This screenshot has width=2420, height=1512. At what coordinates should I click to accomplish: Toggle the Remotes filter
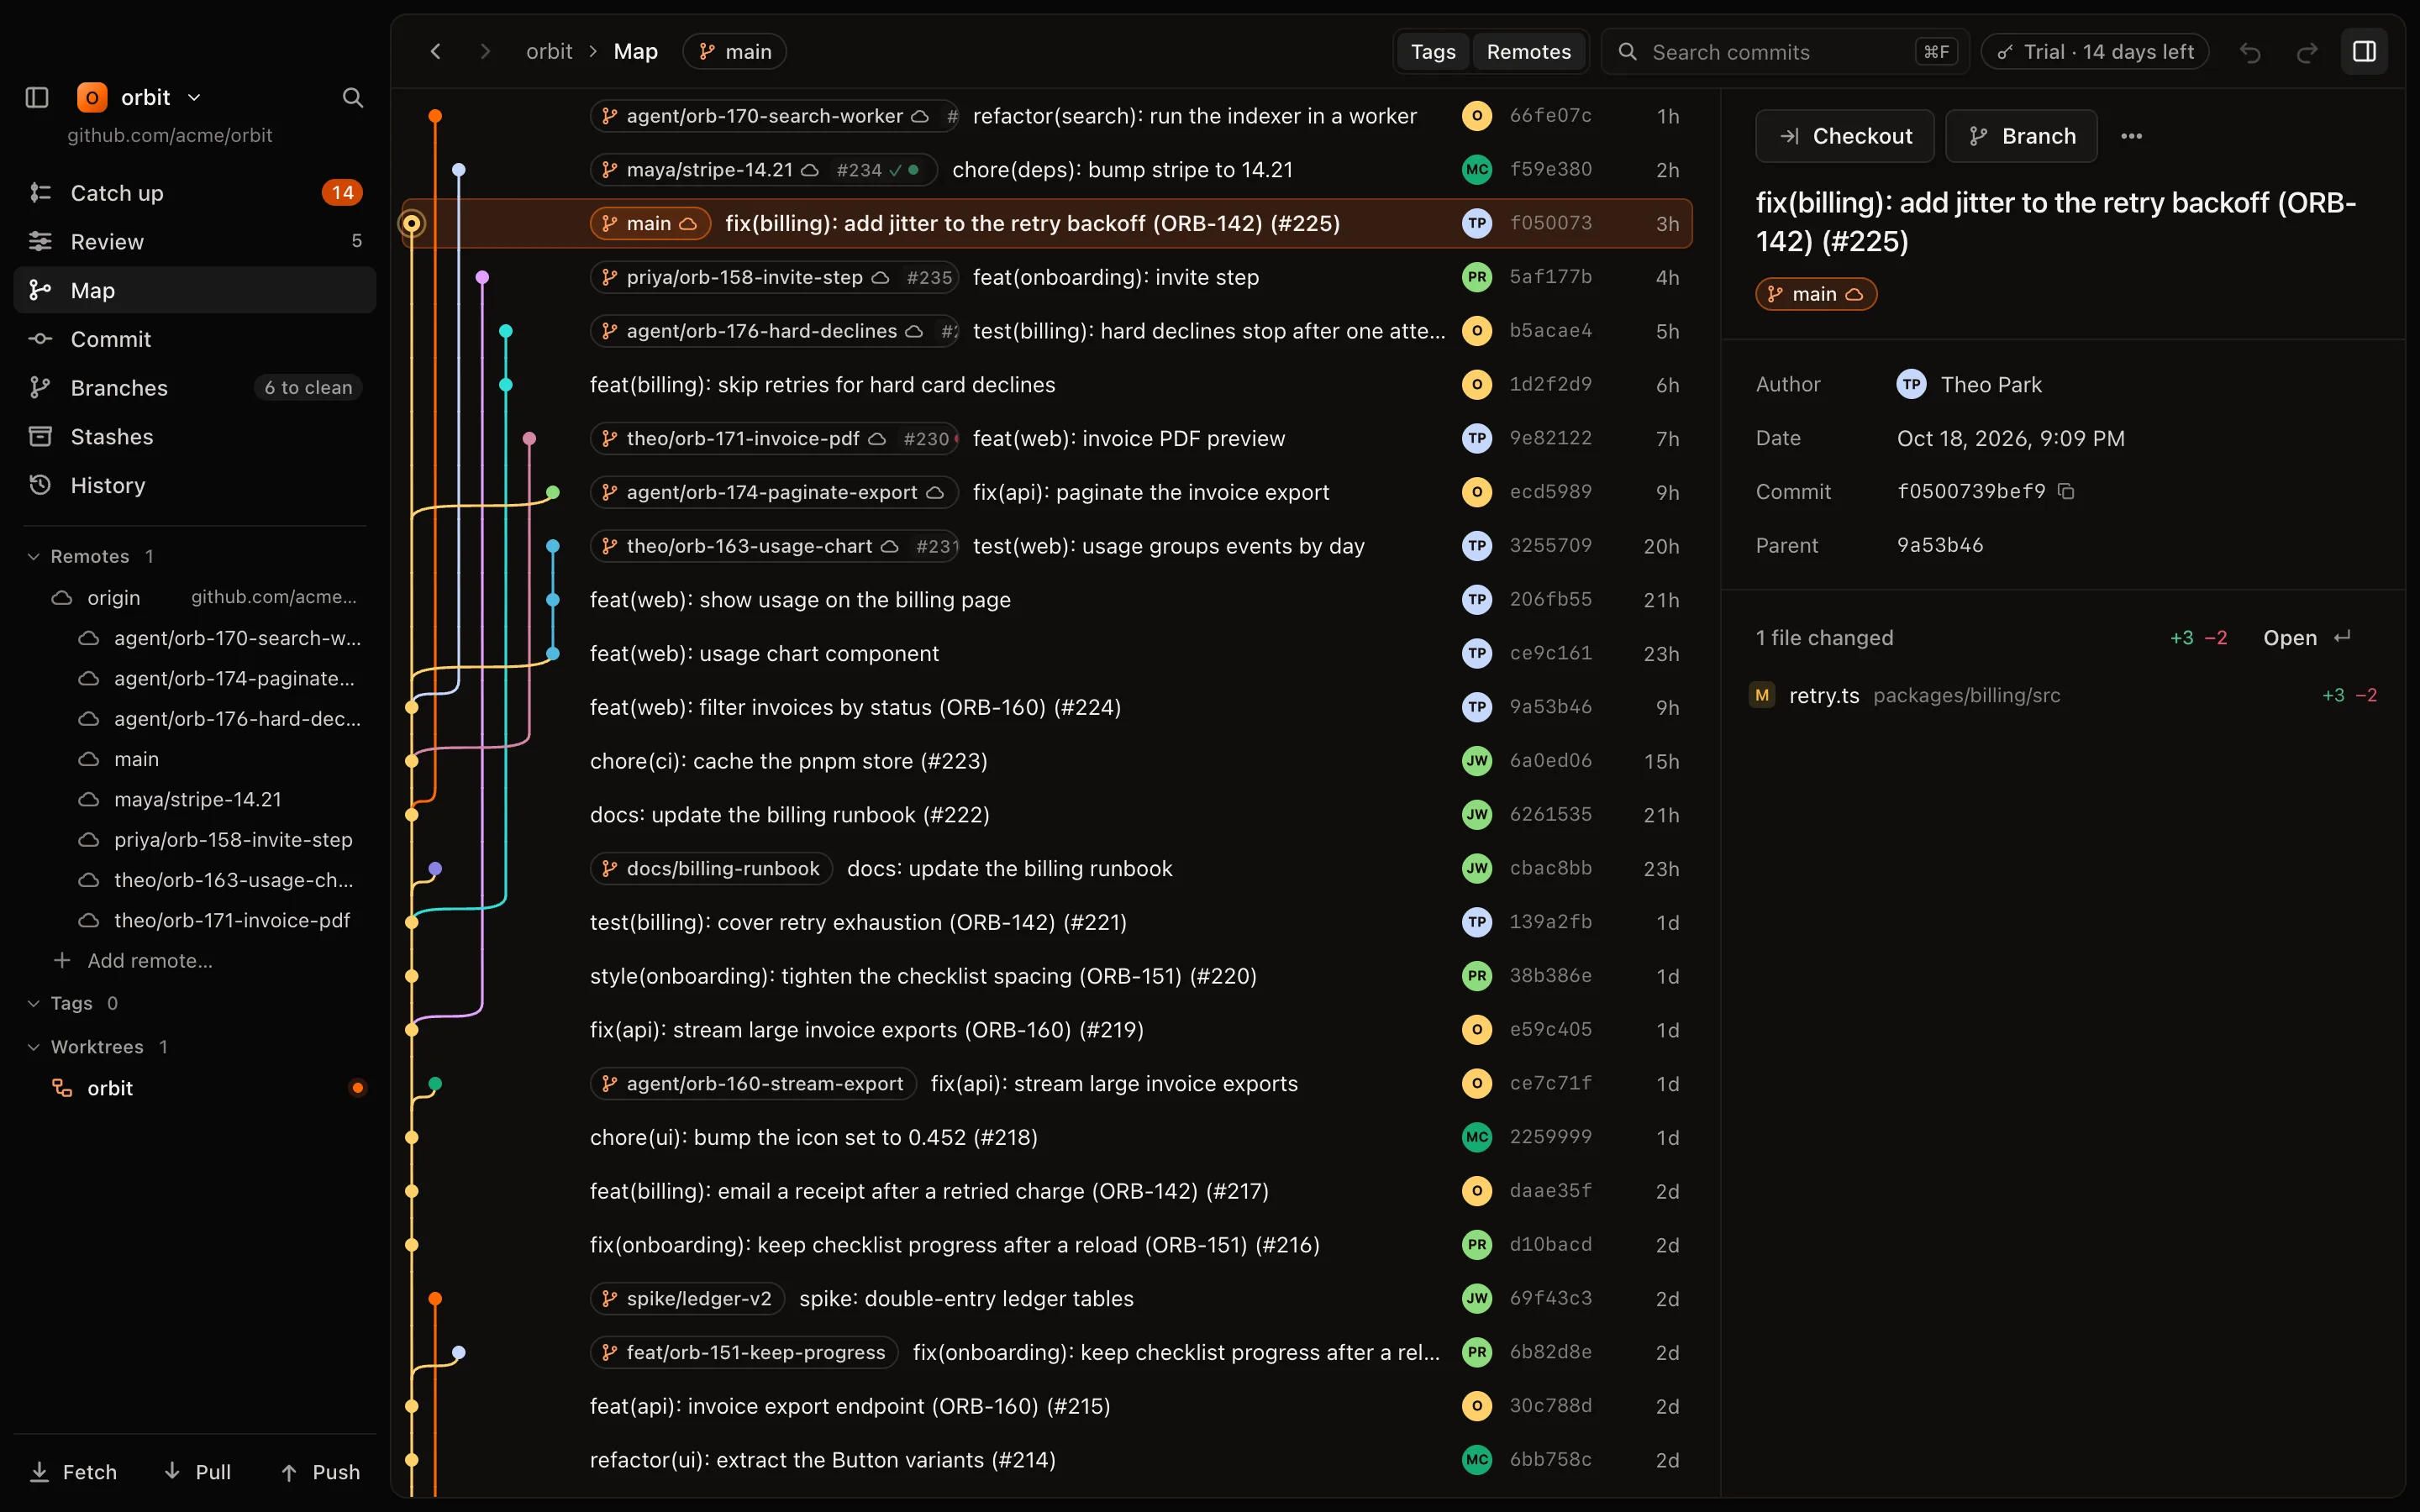pos(1528,52)
